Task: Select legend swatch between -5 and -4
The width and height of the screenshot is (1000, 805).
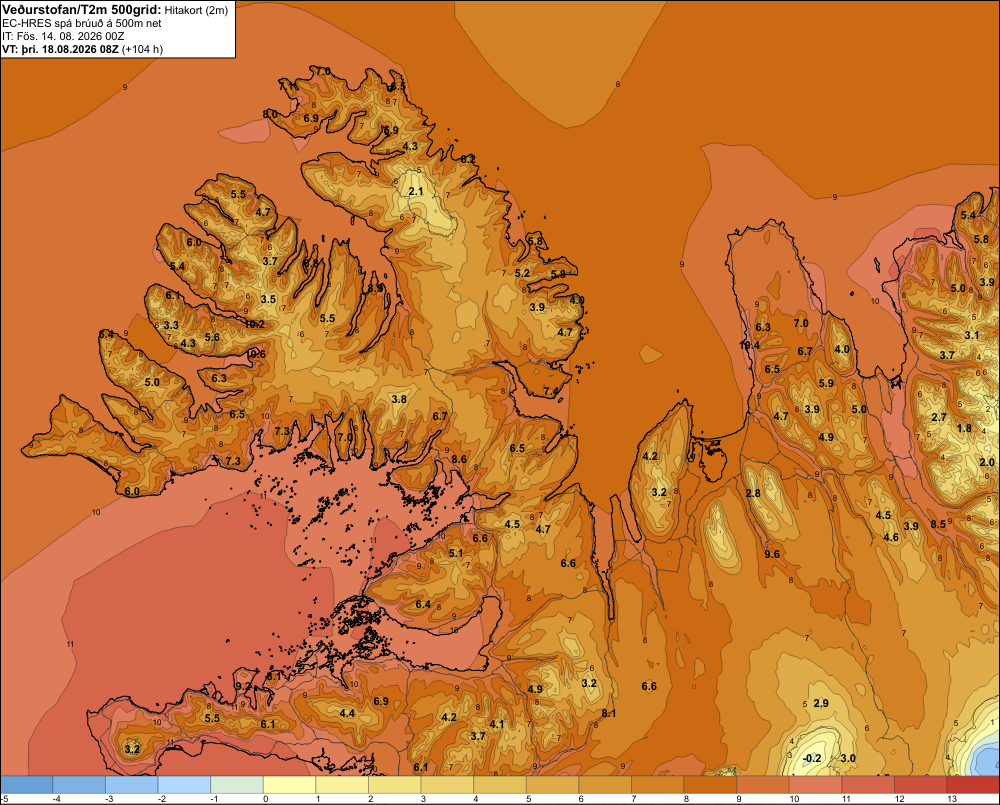Action: [x=27, y=785]
